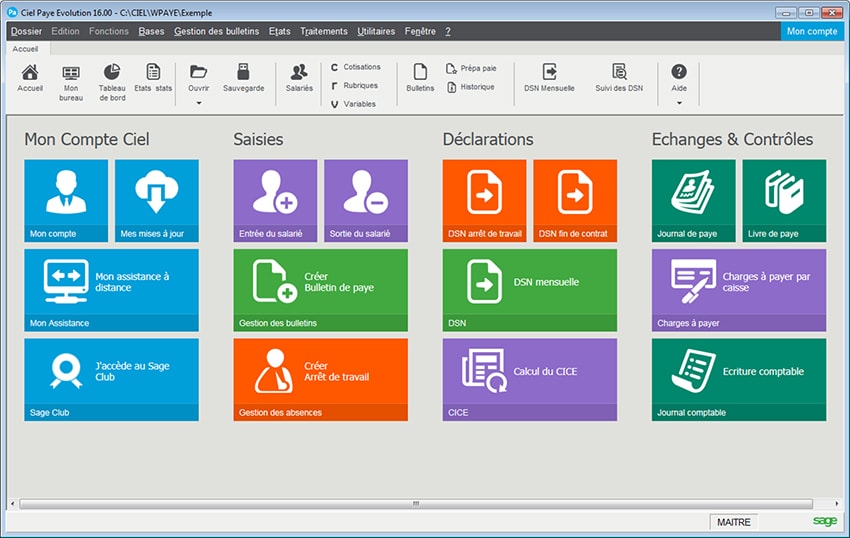Select the Entrée du salarié tile
The height and width of the screenshot is (538, 850).
[x=275, y=200]
